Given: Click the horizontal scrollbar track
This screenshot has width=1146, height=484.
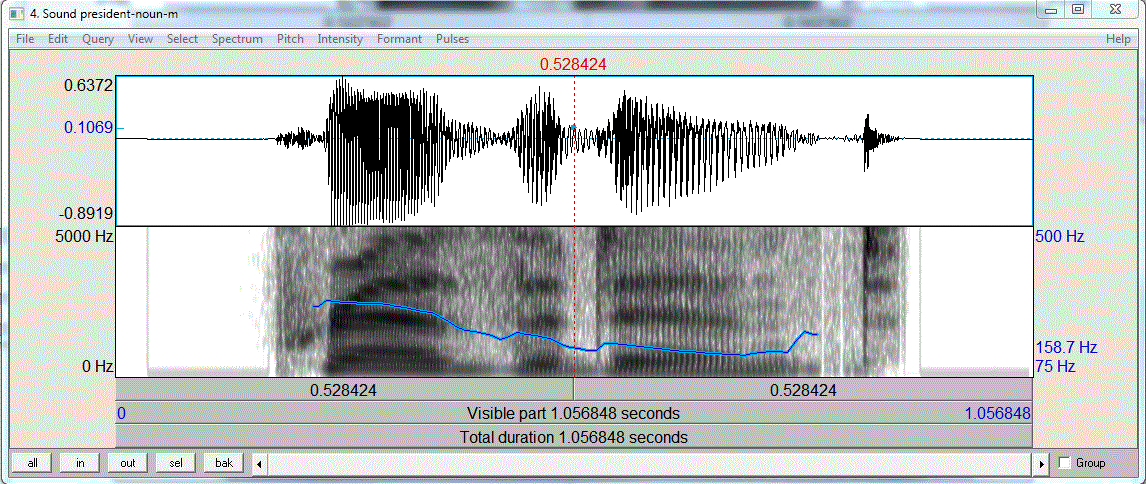Looking at the screenshot, I should (650, 464).
